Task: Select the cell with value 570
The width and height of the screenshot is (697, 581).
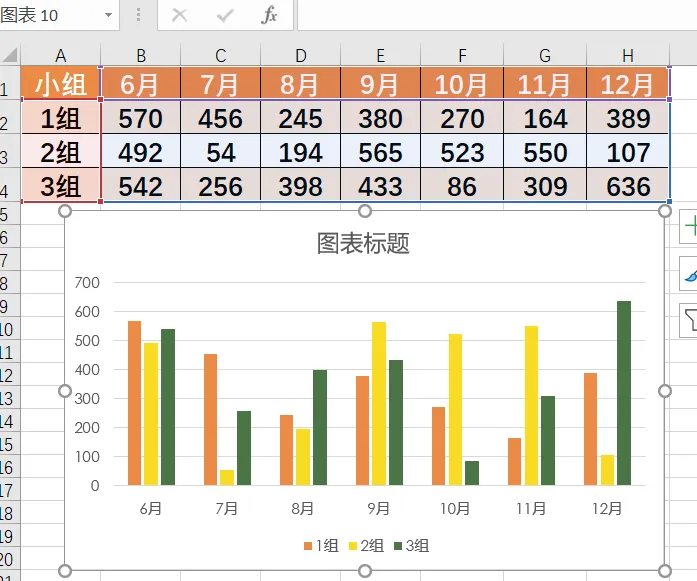Action: pyautogui.click(x=141, y=117)
